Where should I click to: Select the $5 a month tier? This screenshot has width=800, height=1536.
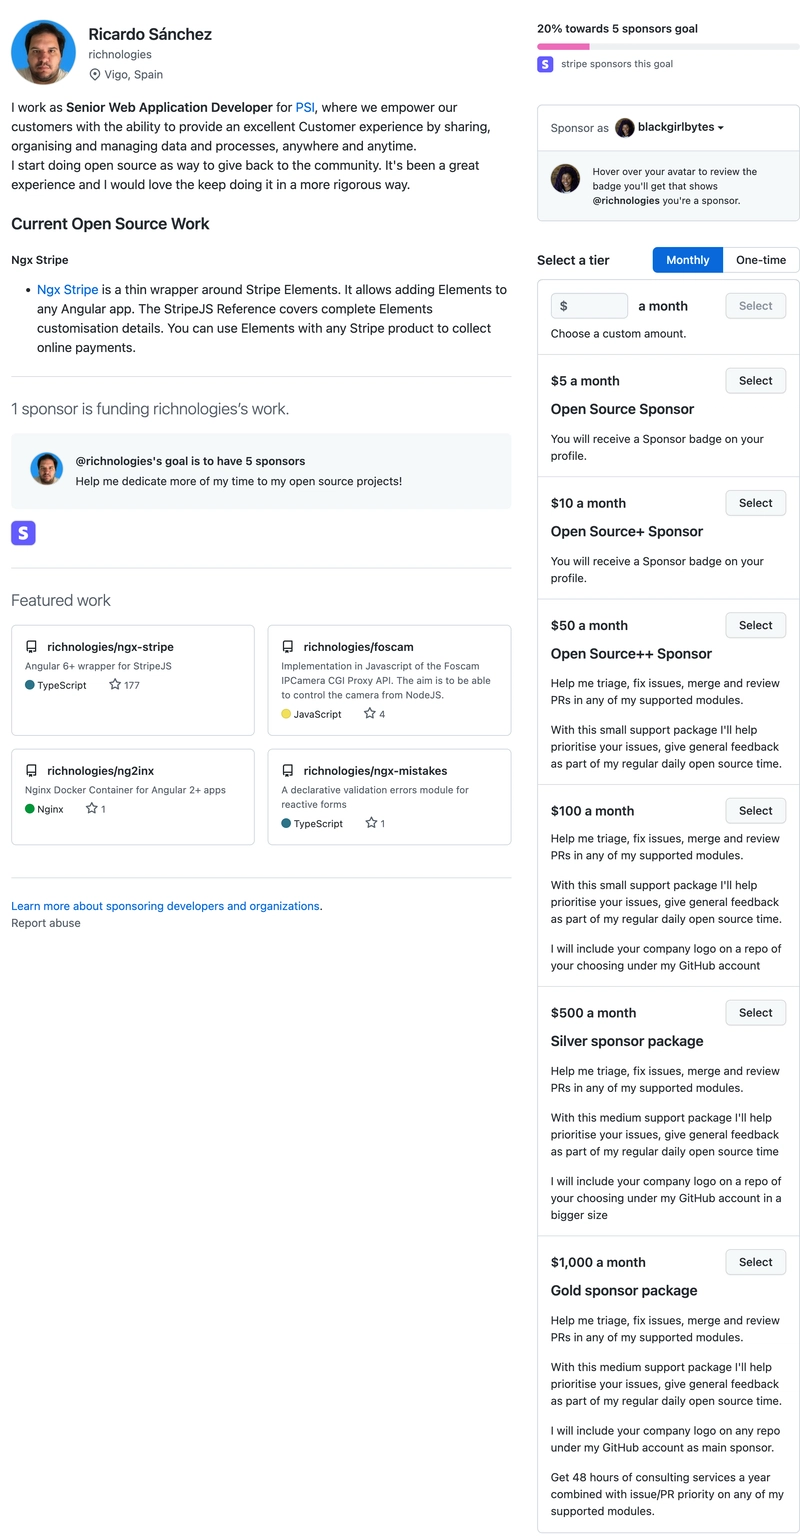[755, 381]
